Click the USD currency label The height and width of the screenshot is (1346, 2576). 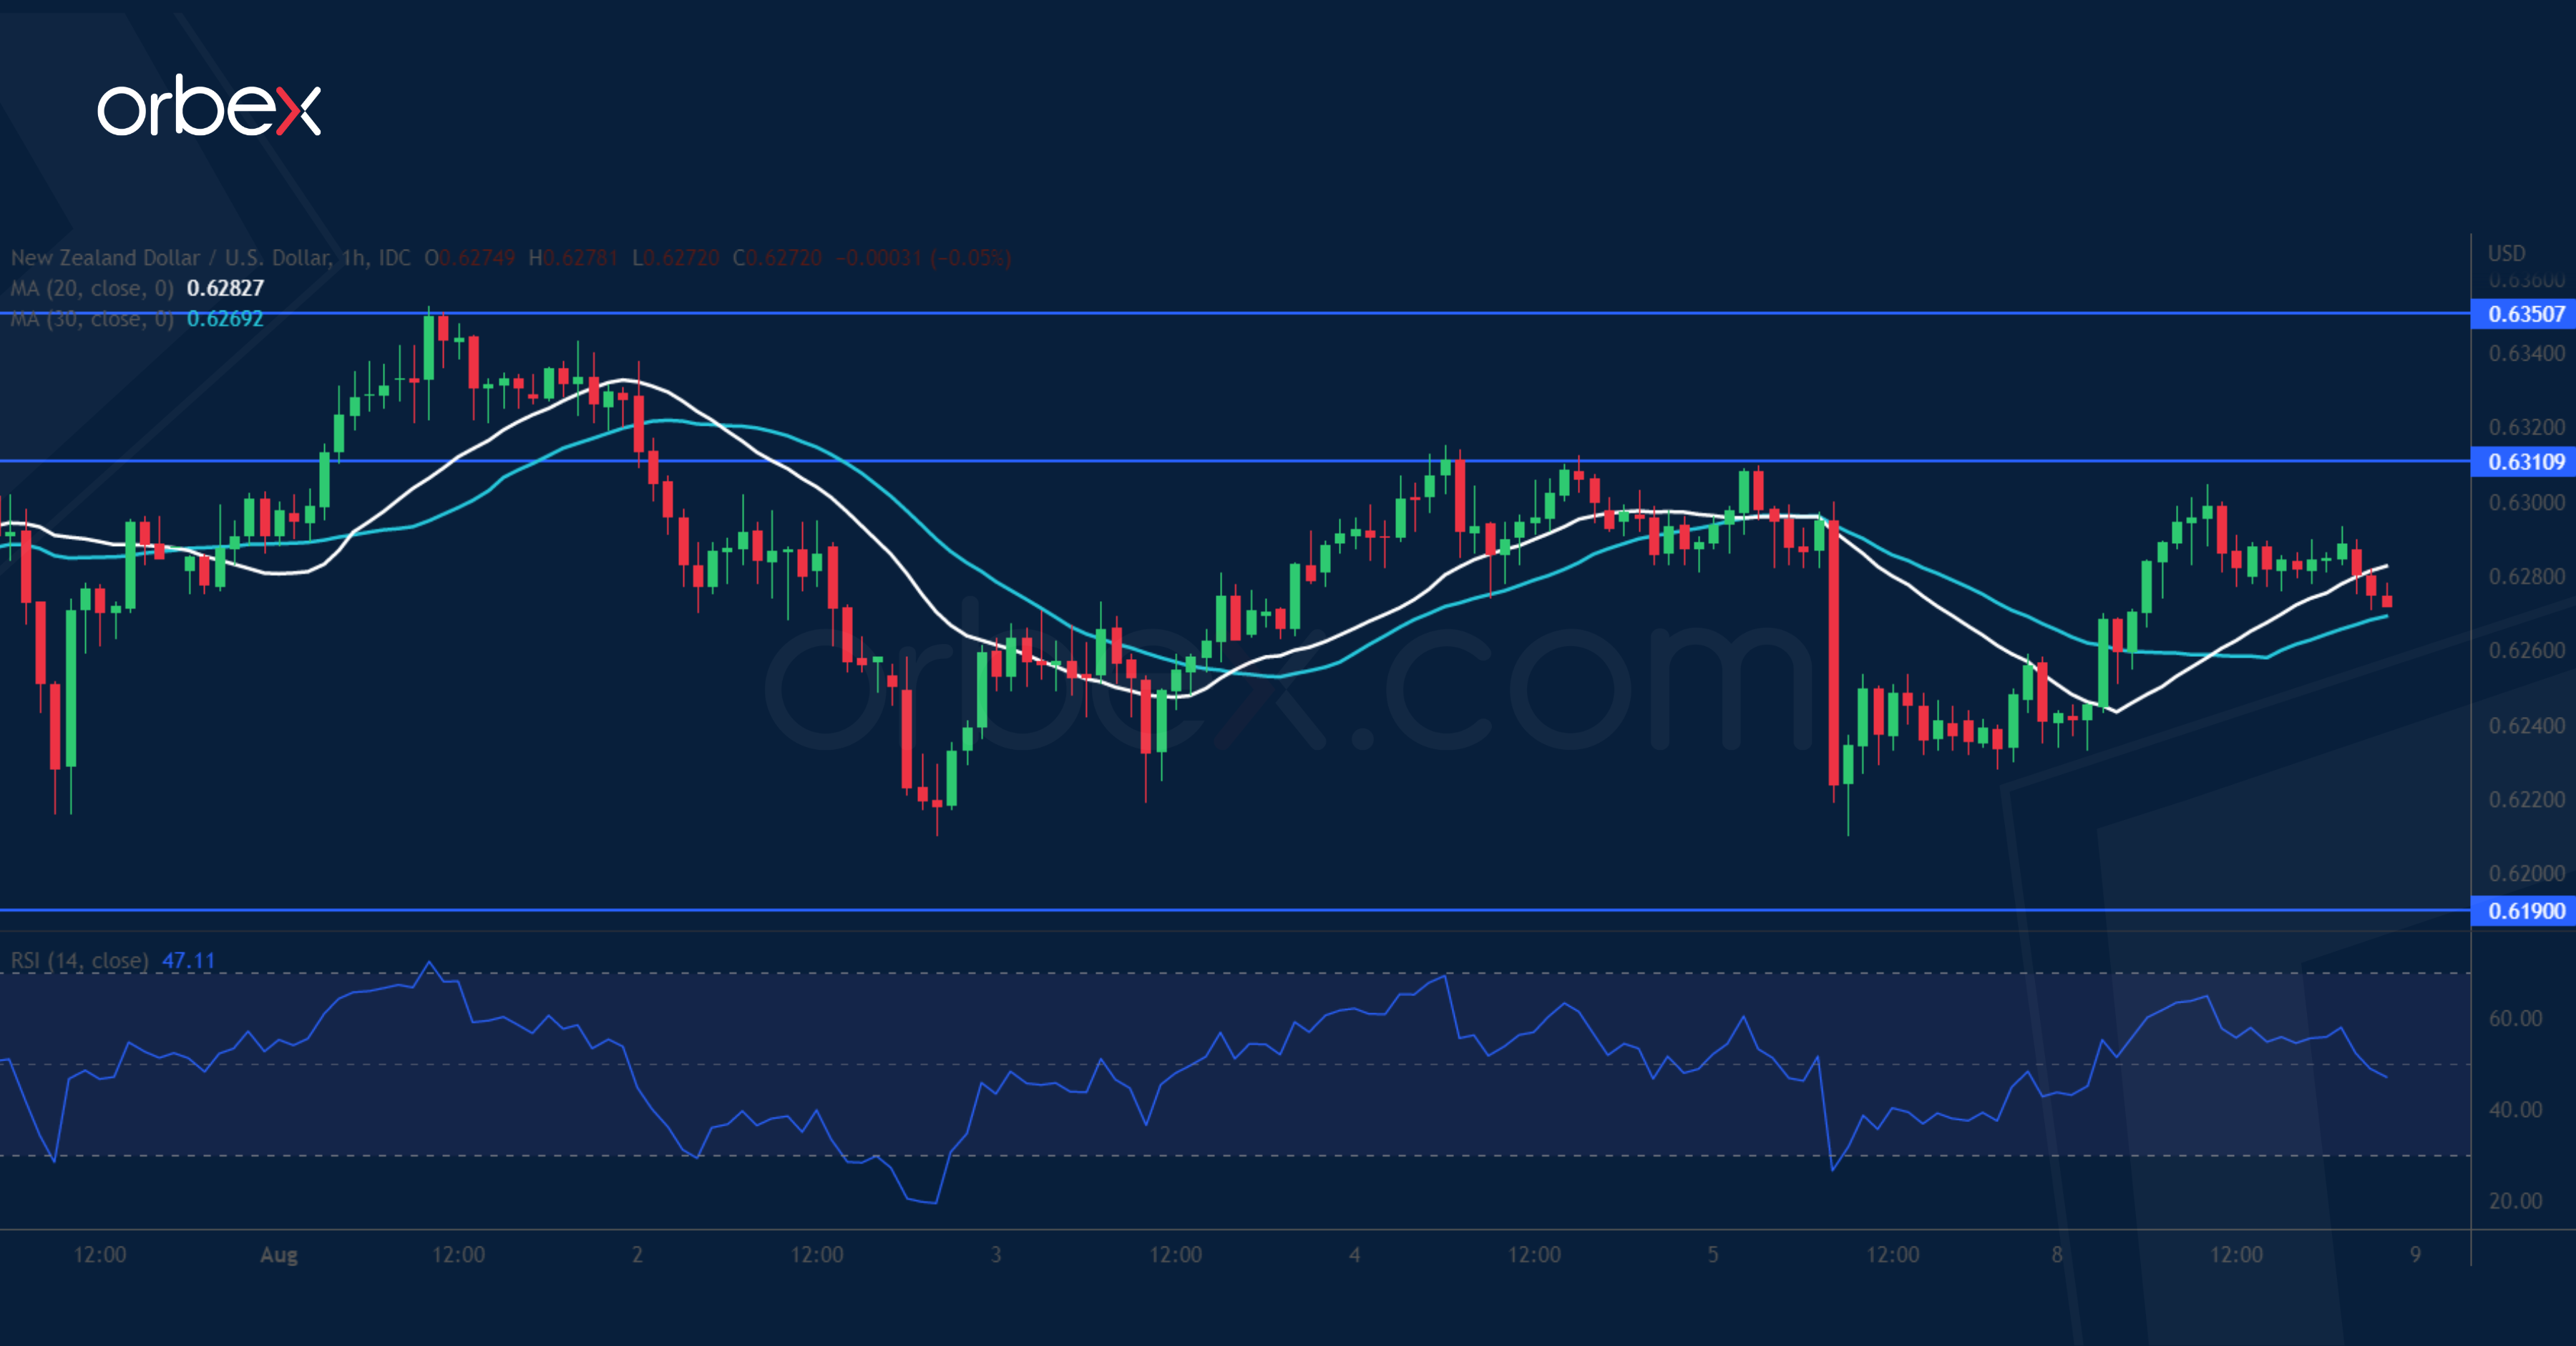(2506, 253)
